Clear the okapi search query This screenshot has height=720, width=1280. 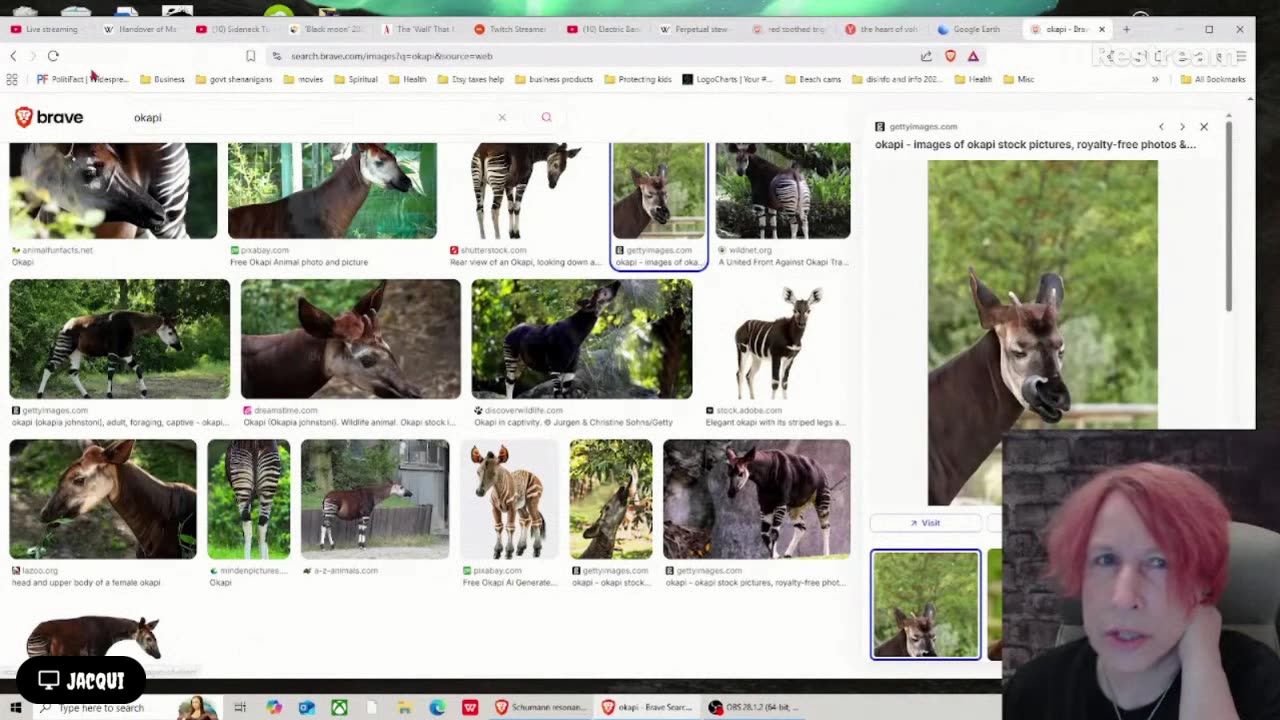coord(502,117)
